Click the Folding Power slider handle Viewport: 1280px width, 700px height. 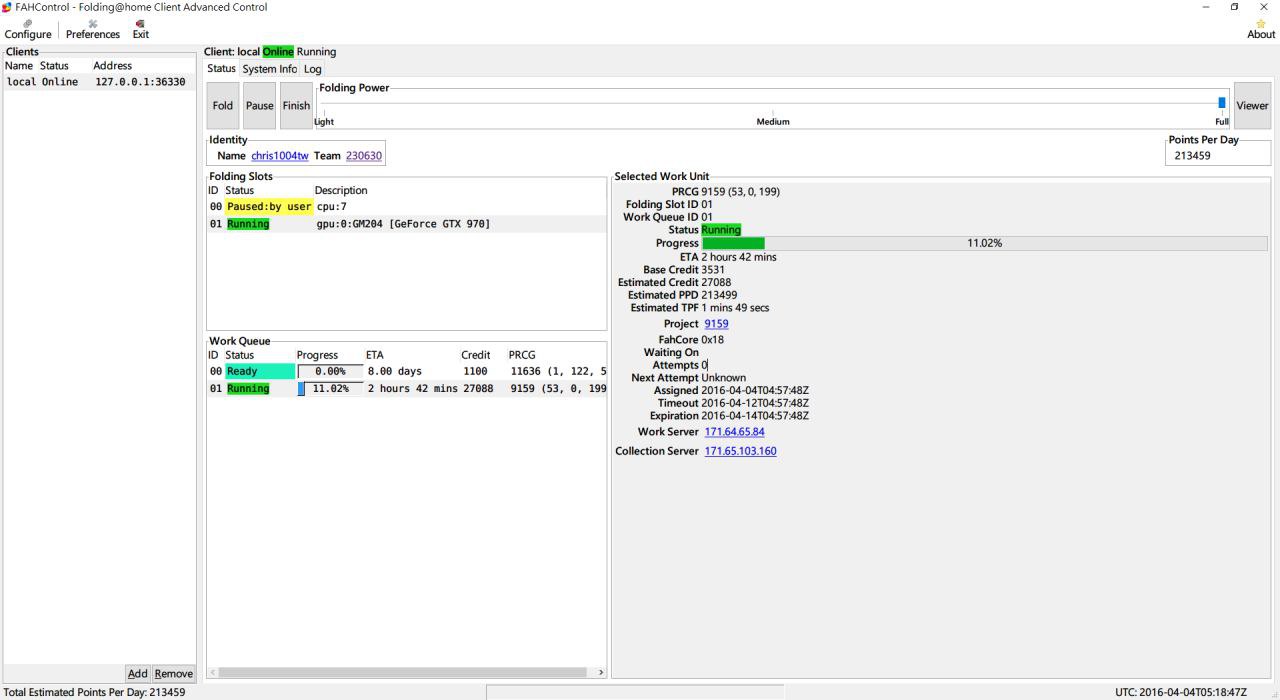tap(1221, 103)
